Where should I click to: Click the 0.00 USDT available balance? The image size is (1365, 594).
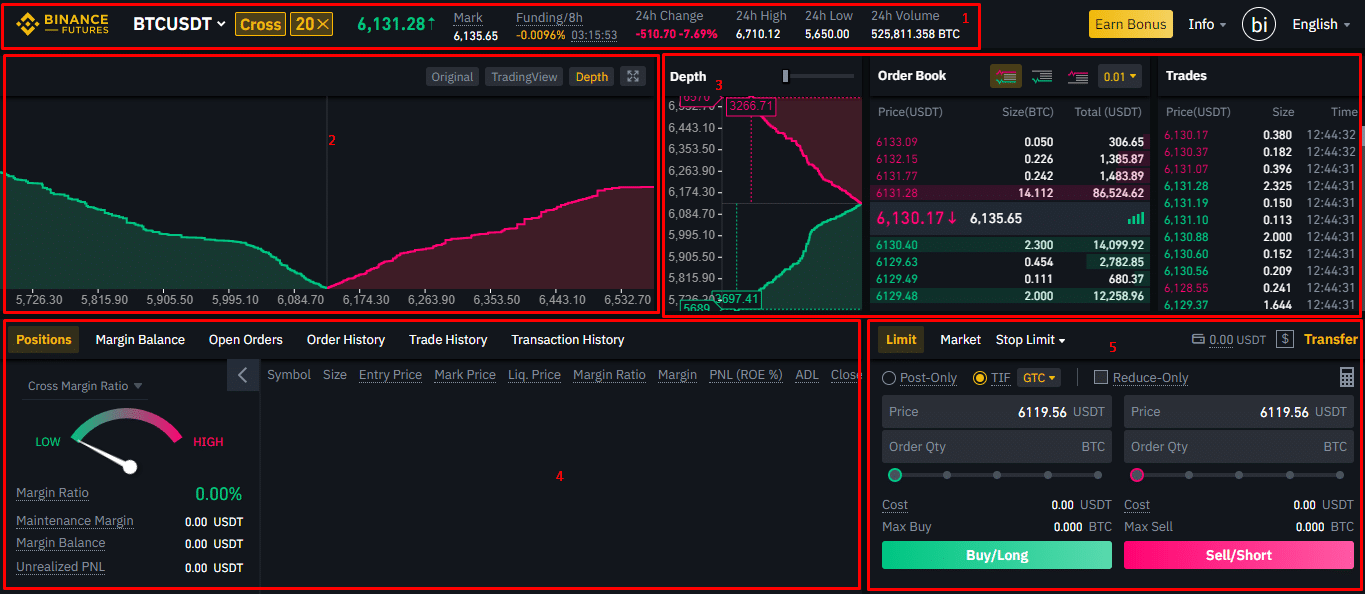pos(1238,340)
